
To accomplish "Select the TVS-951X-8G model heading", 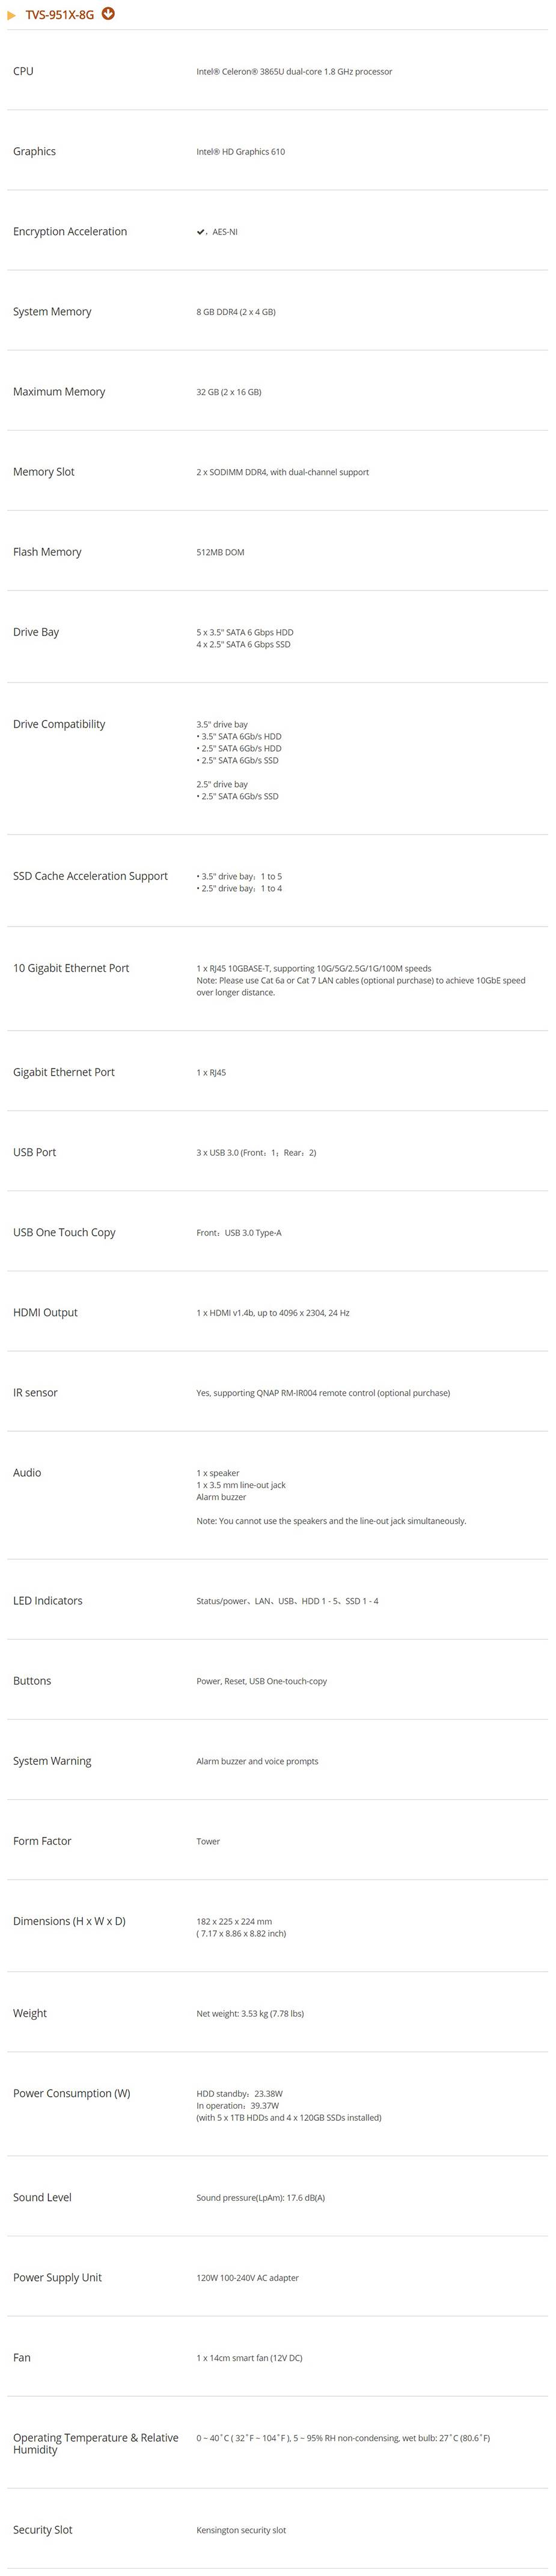I will [59, 15].
